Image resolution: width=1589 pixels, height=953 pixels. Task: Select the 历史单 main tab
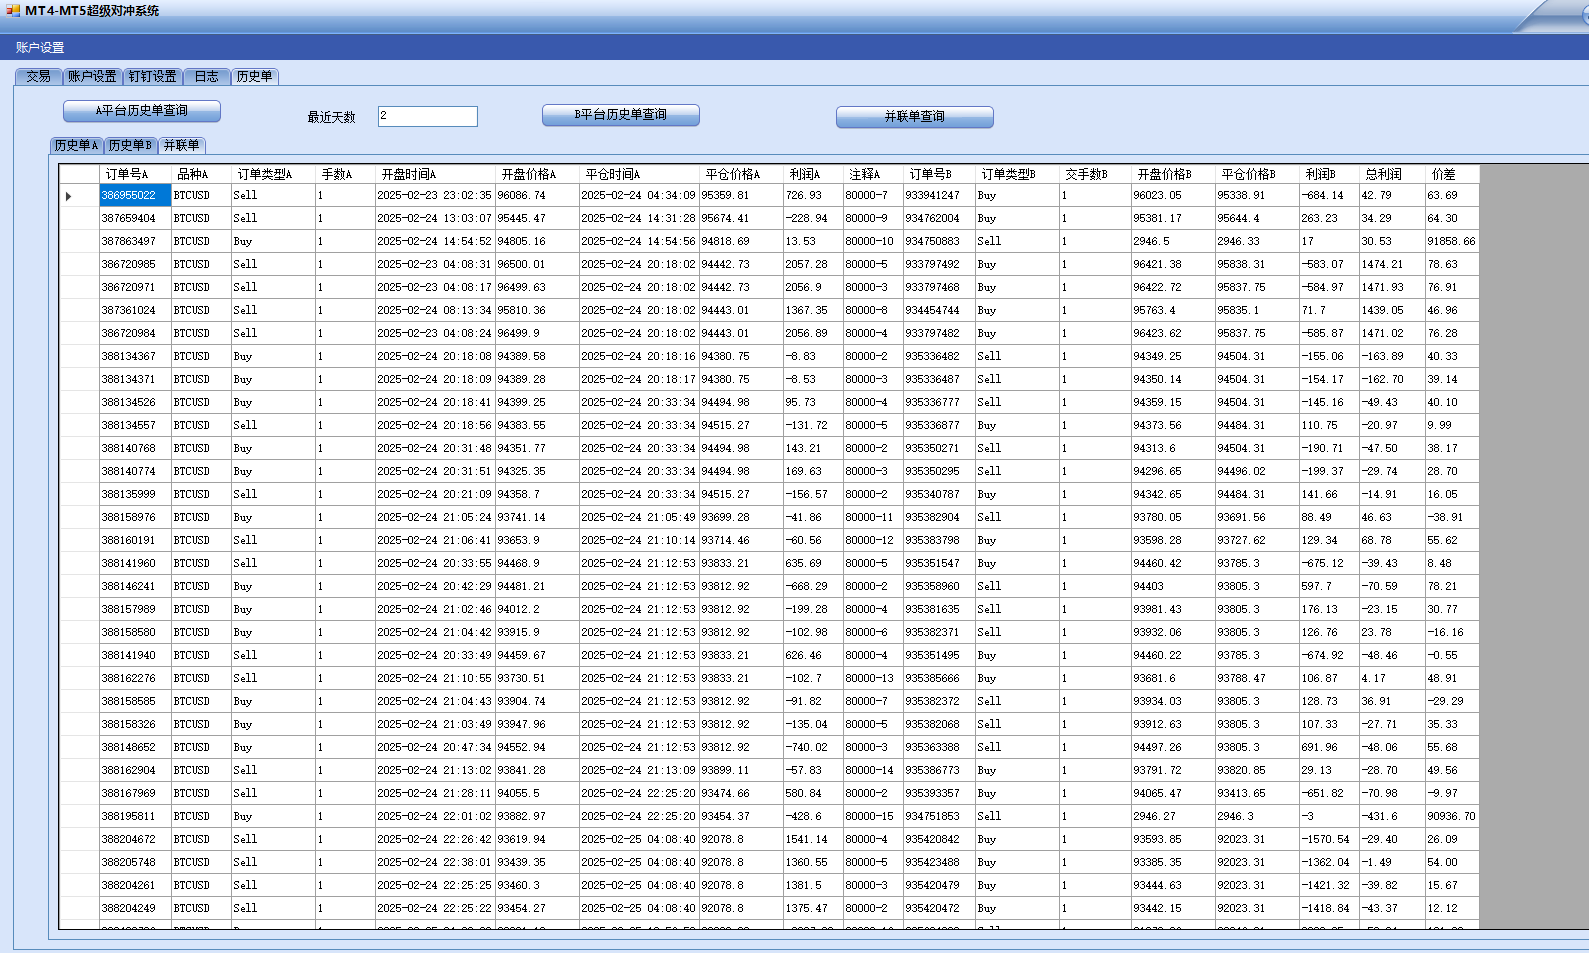[254, 76]
